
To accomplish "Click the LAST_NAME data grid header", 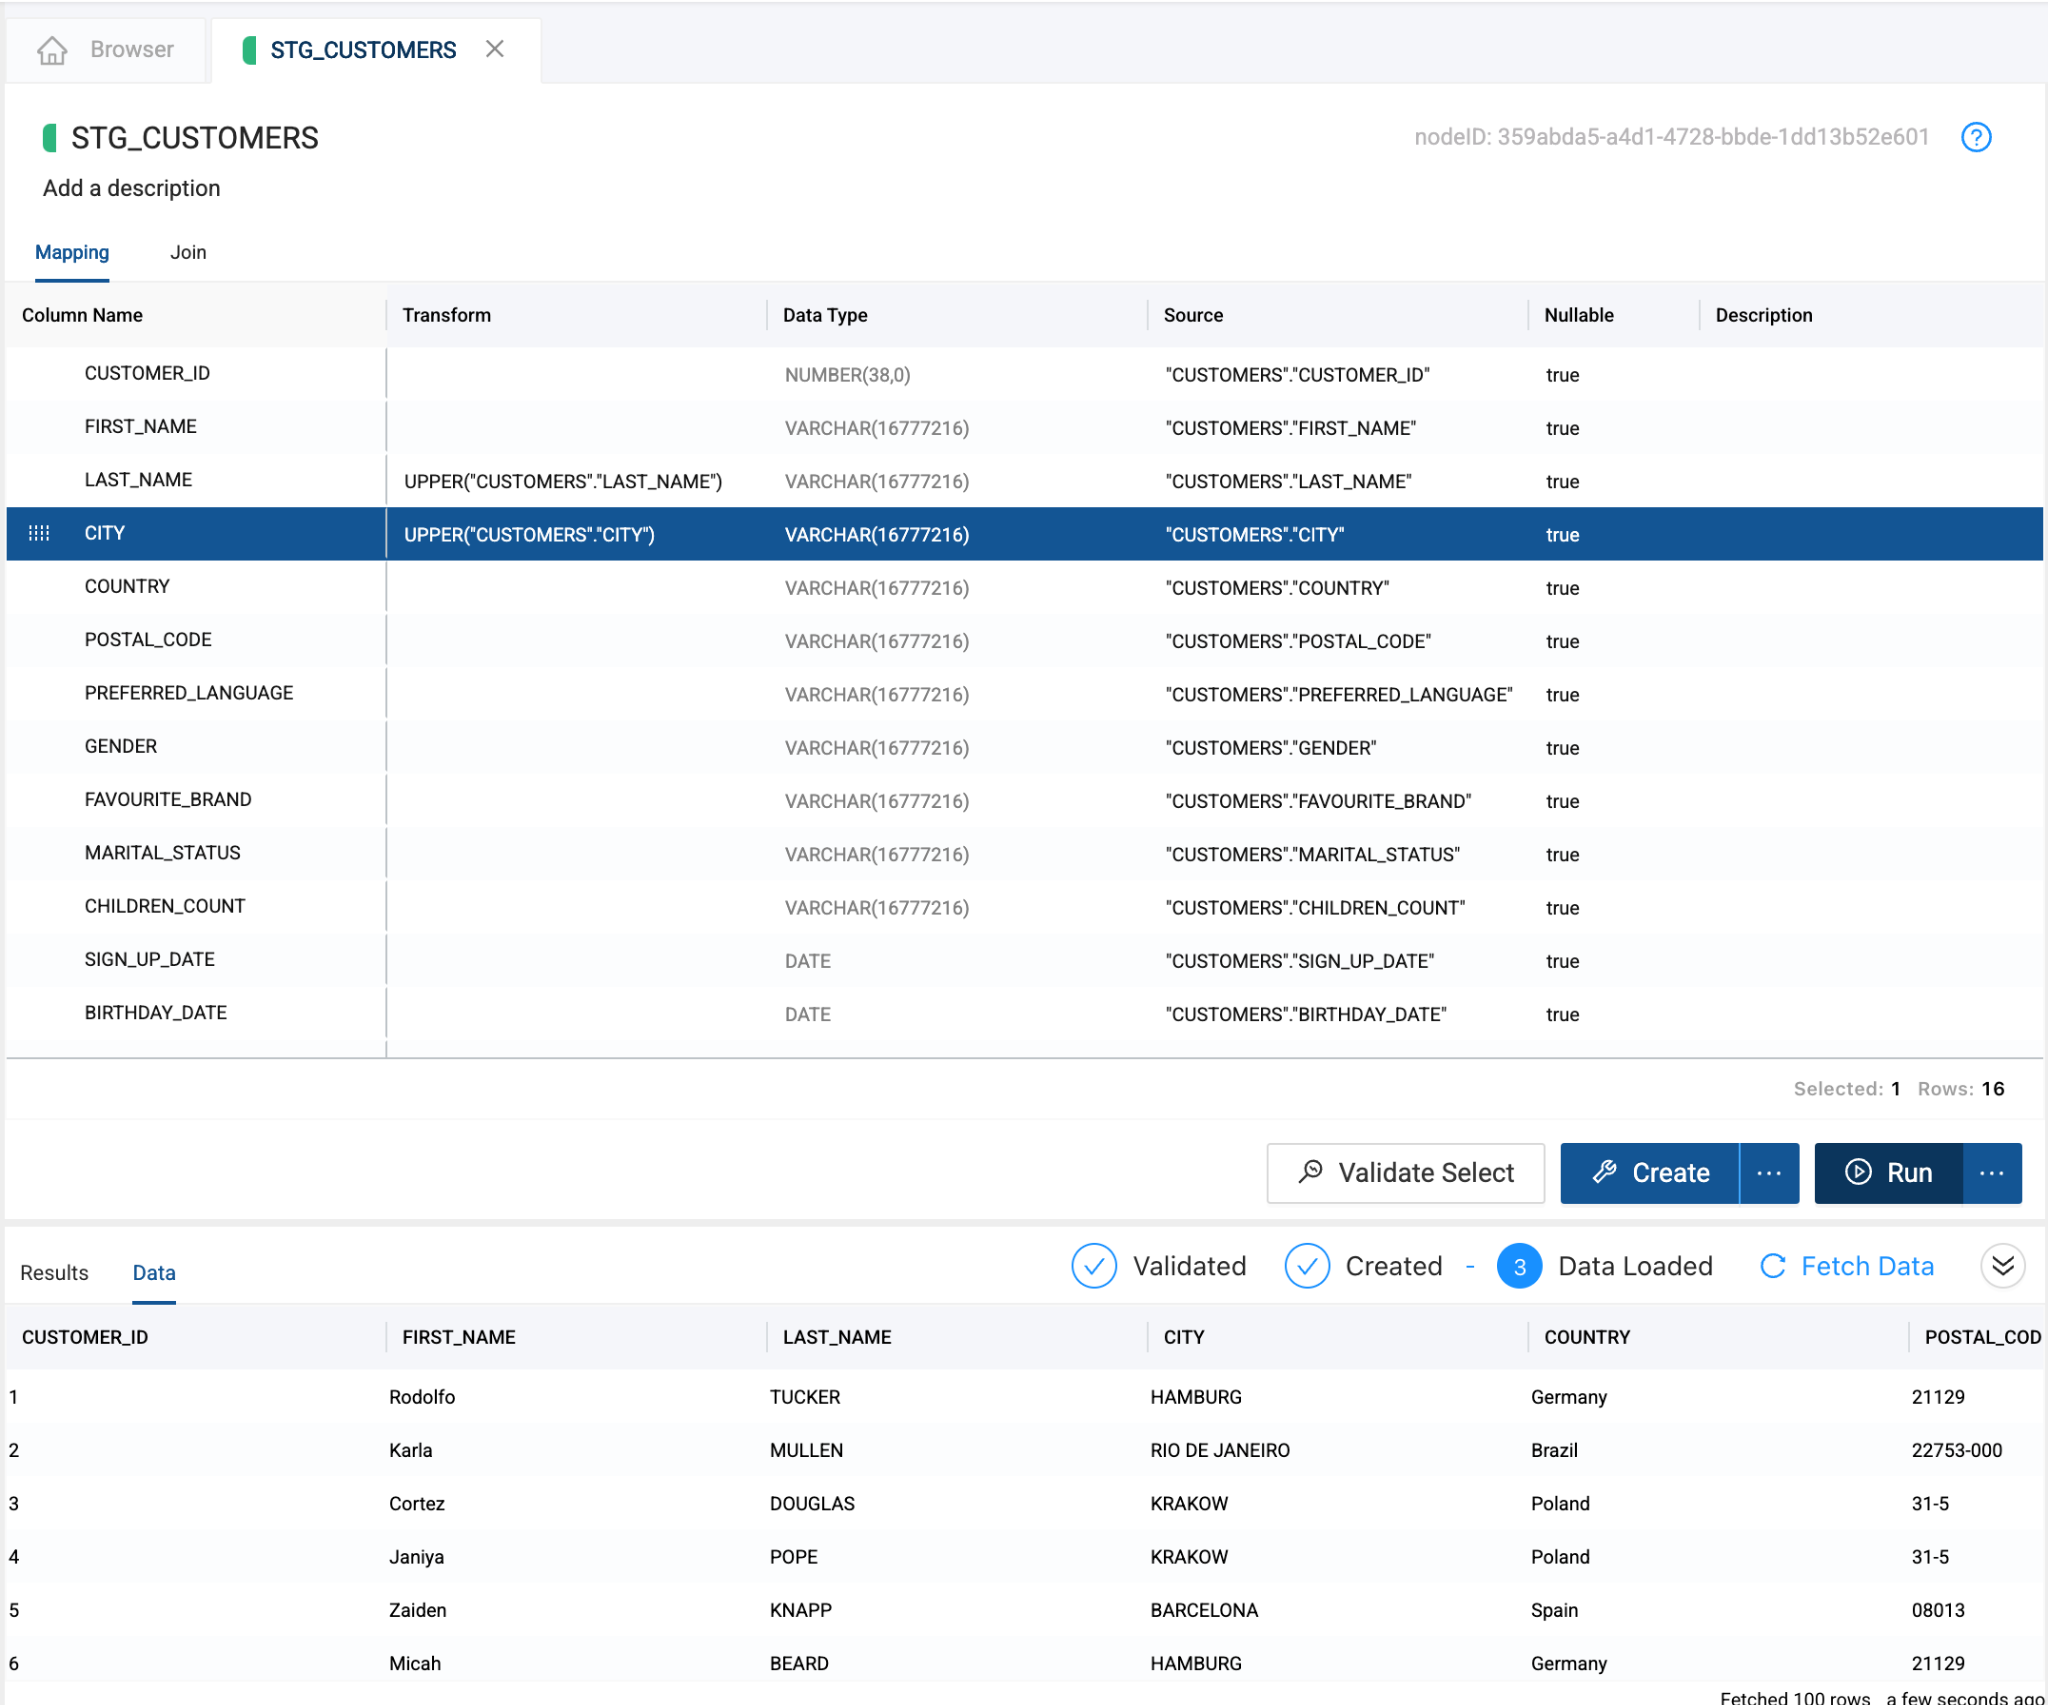I will click(x=837, y=1337).
